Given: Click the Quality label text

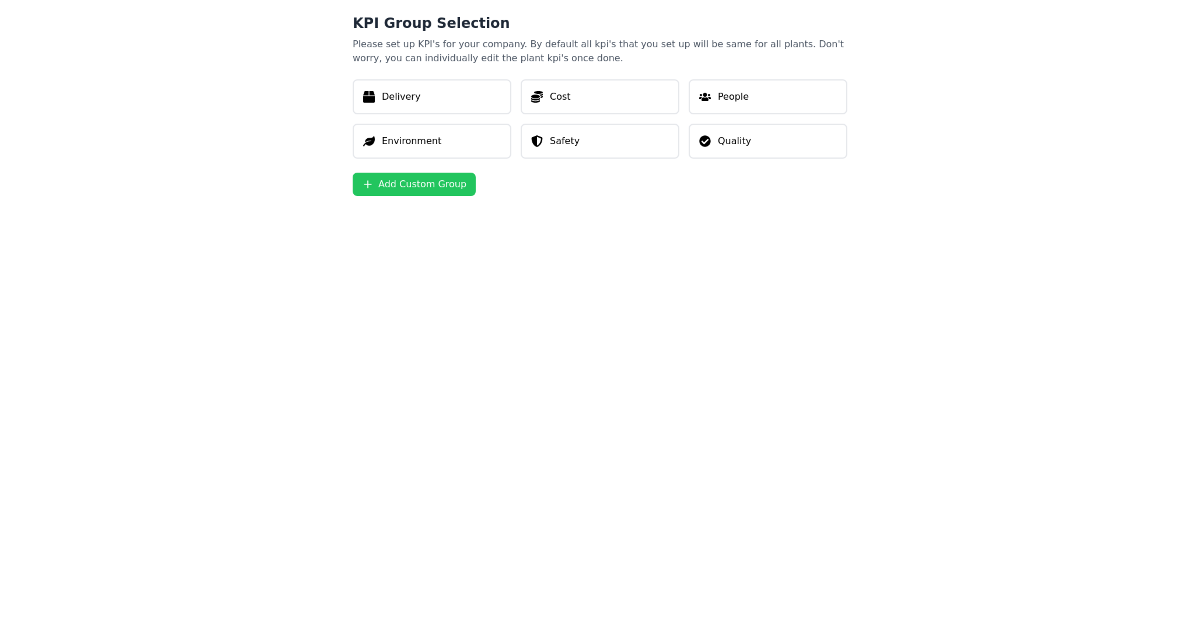Looking at the screenshot, I should [x=734, y=141].
